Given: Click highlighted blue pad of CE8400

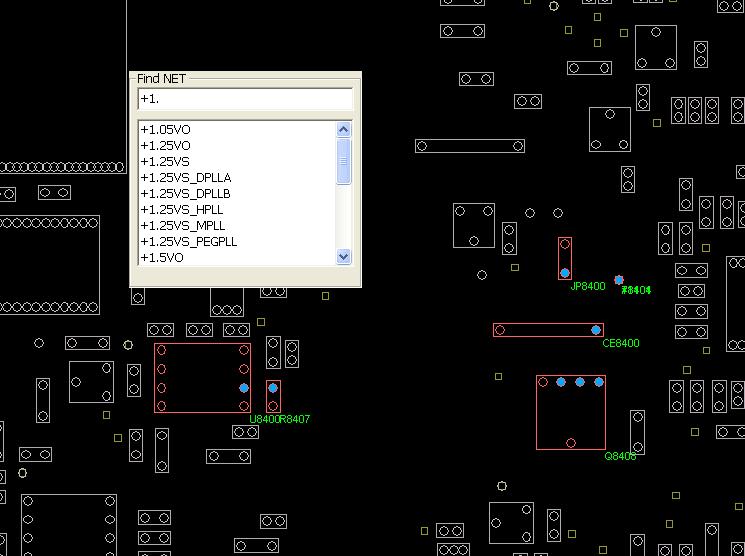Looking at the screenshot, I should [x=596, y=330].
